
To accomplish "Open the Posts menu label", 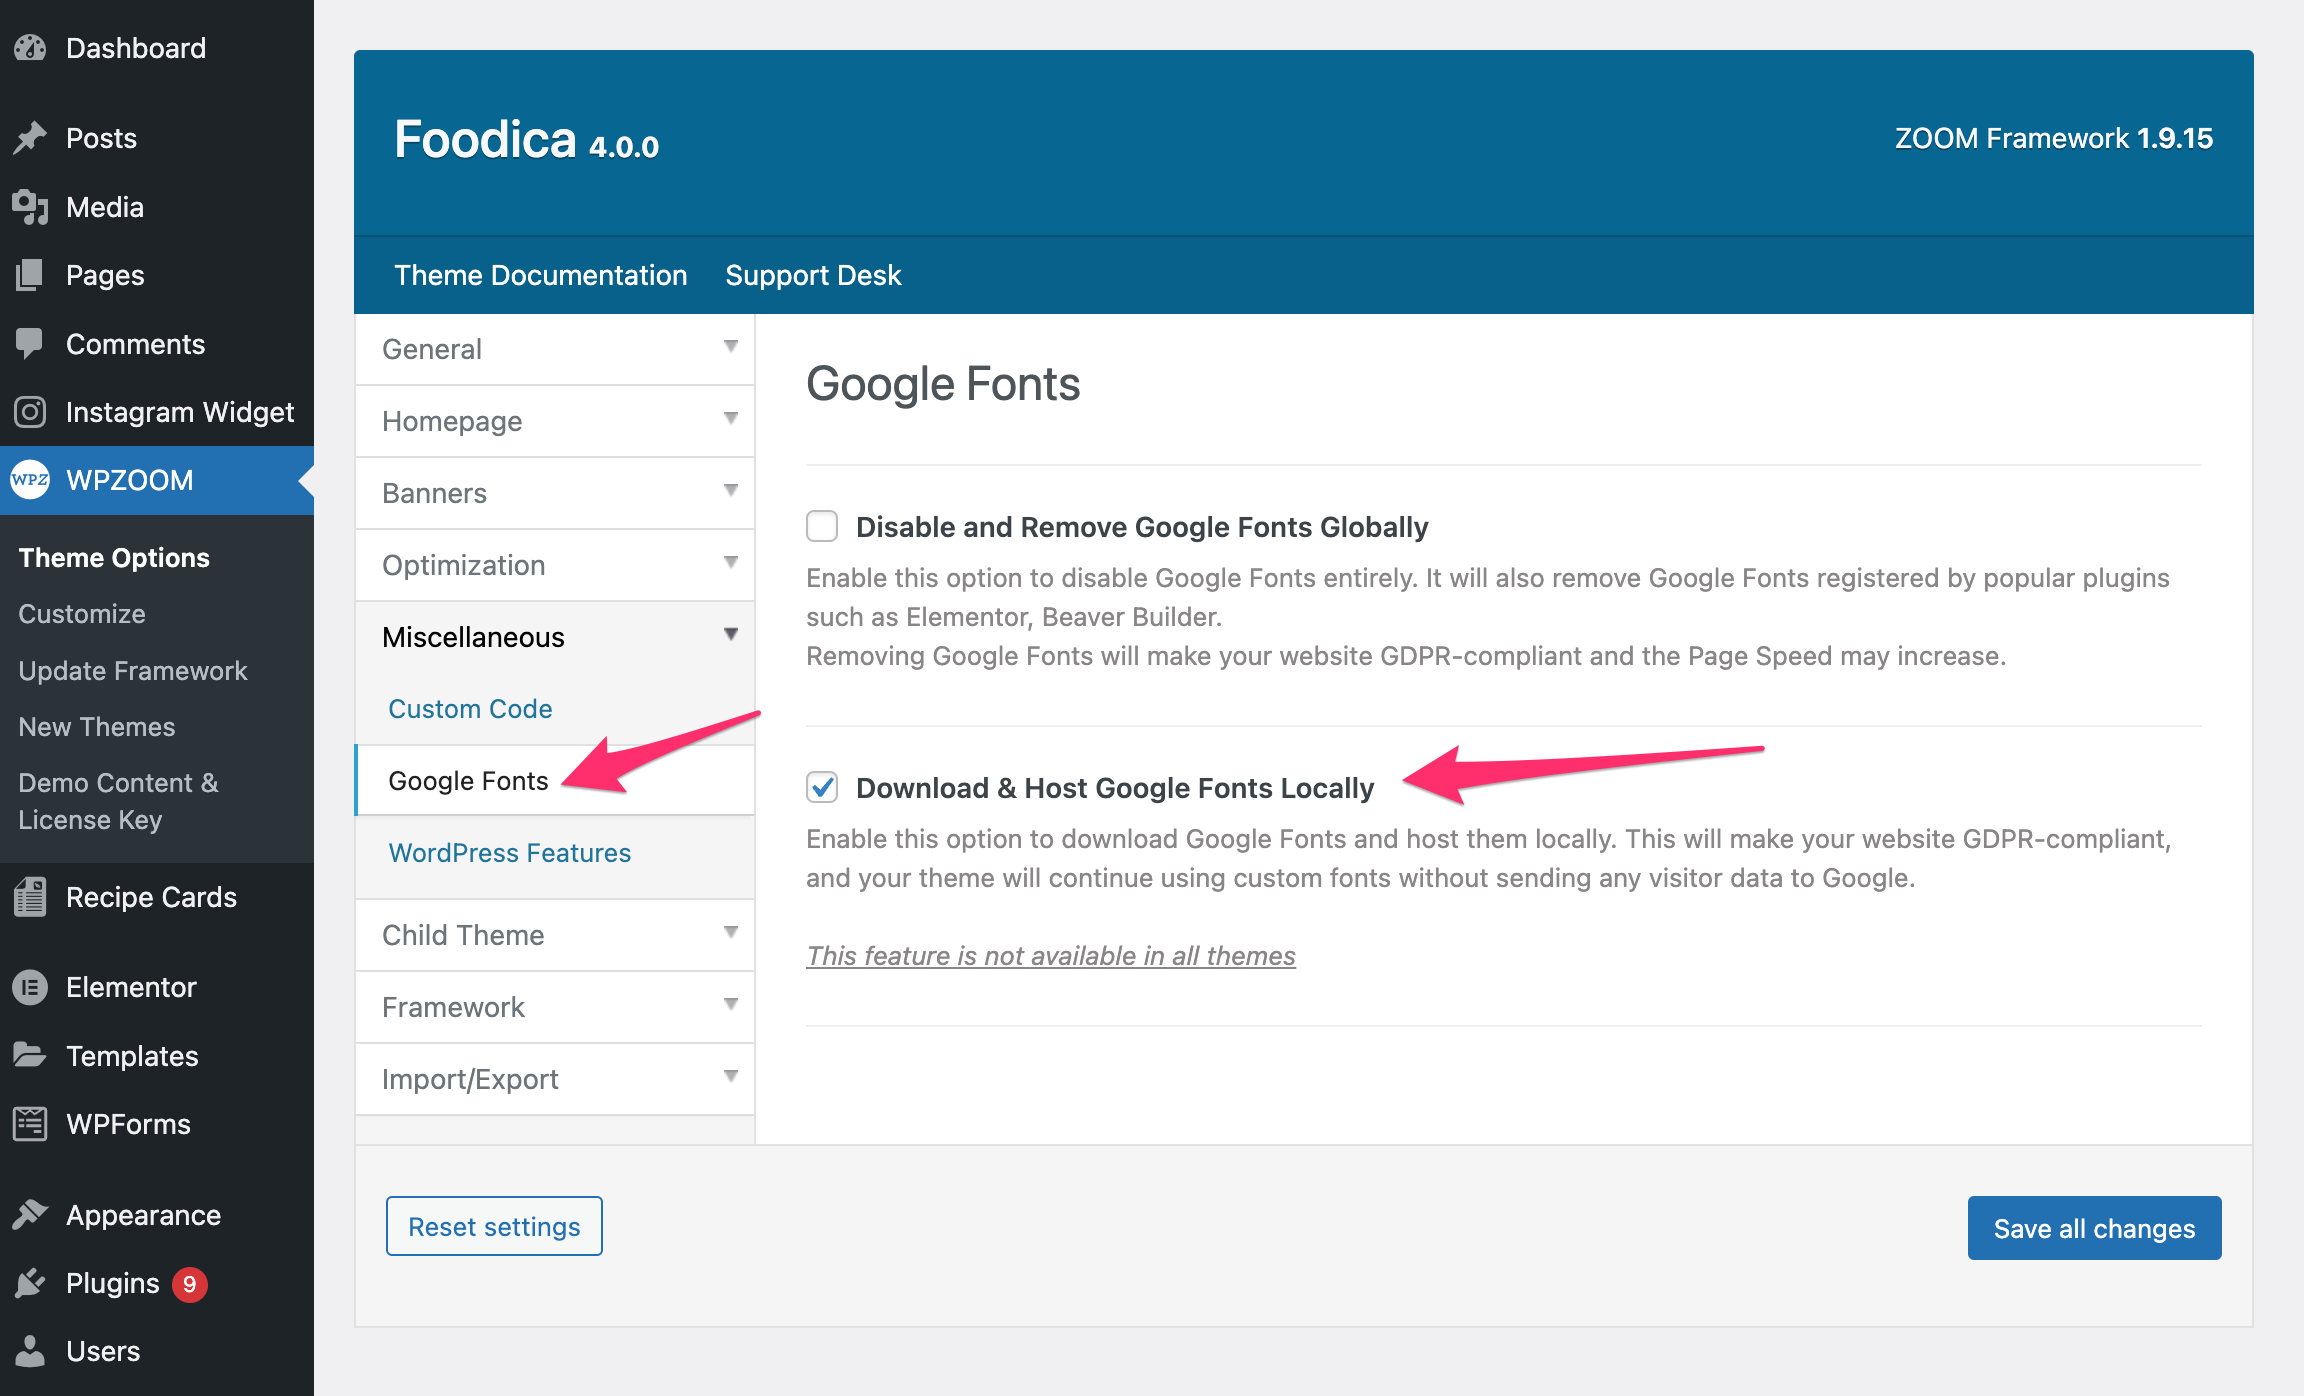I will click(x=101, y=138).
